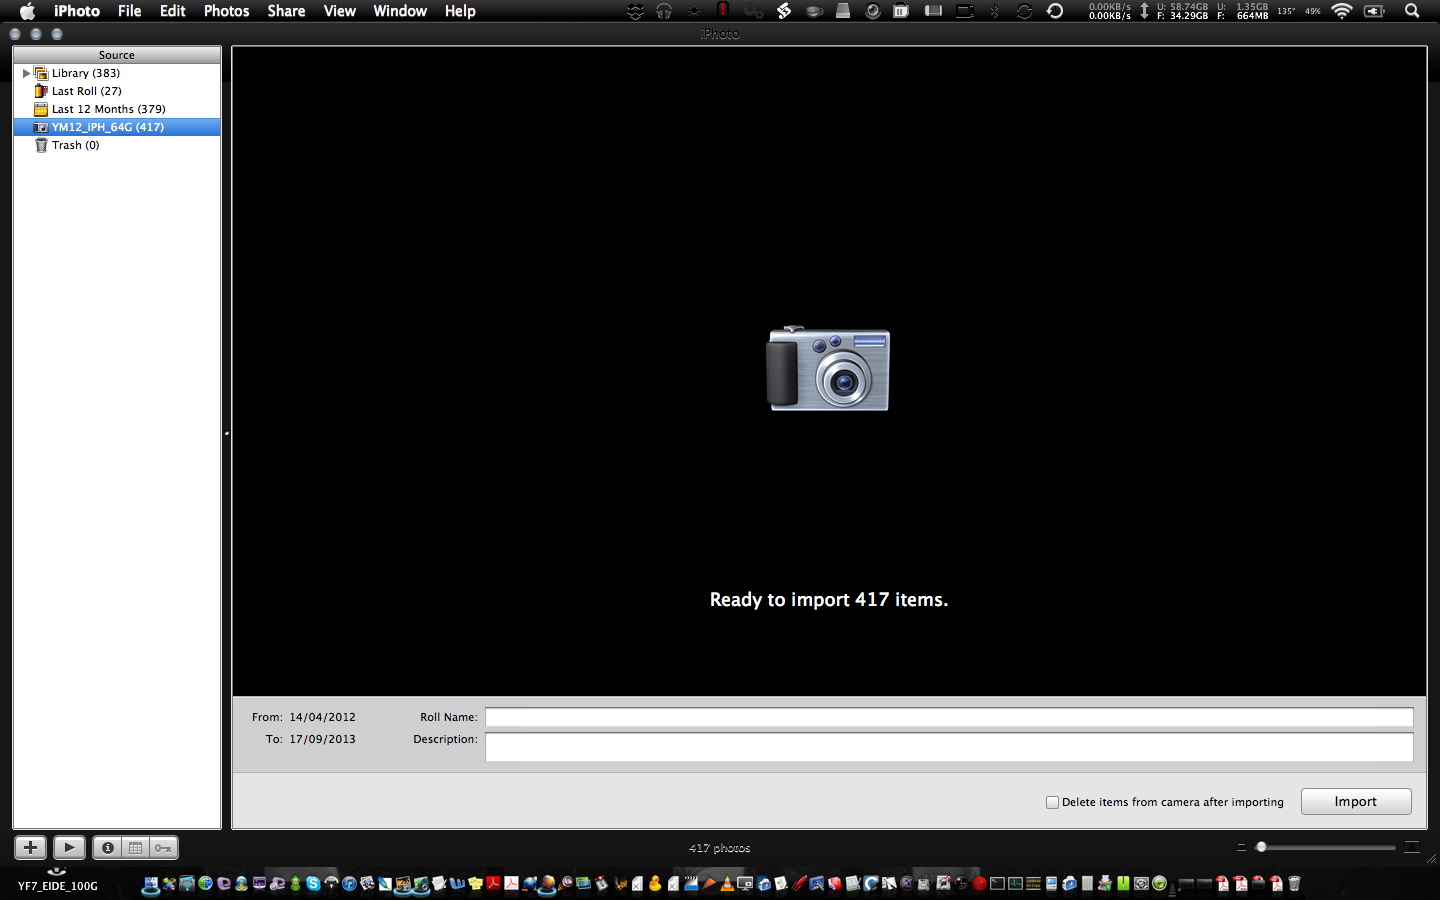Open Skype from the dock
Viewport: 1440px width, 900px height.
[314, 884]
